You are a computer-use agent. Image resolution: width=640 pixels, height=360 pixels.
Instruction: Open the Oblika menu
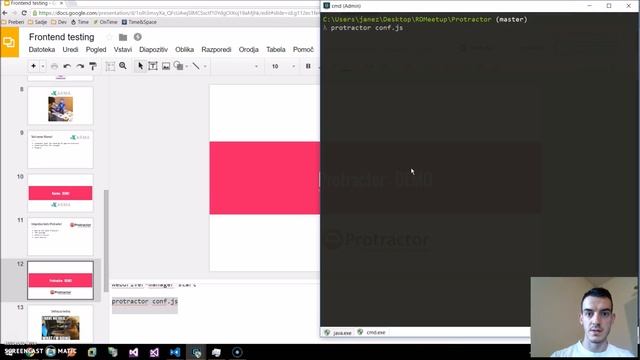pos(184,49)
